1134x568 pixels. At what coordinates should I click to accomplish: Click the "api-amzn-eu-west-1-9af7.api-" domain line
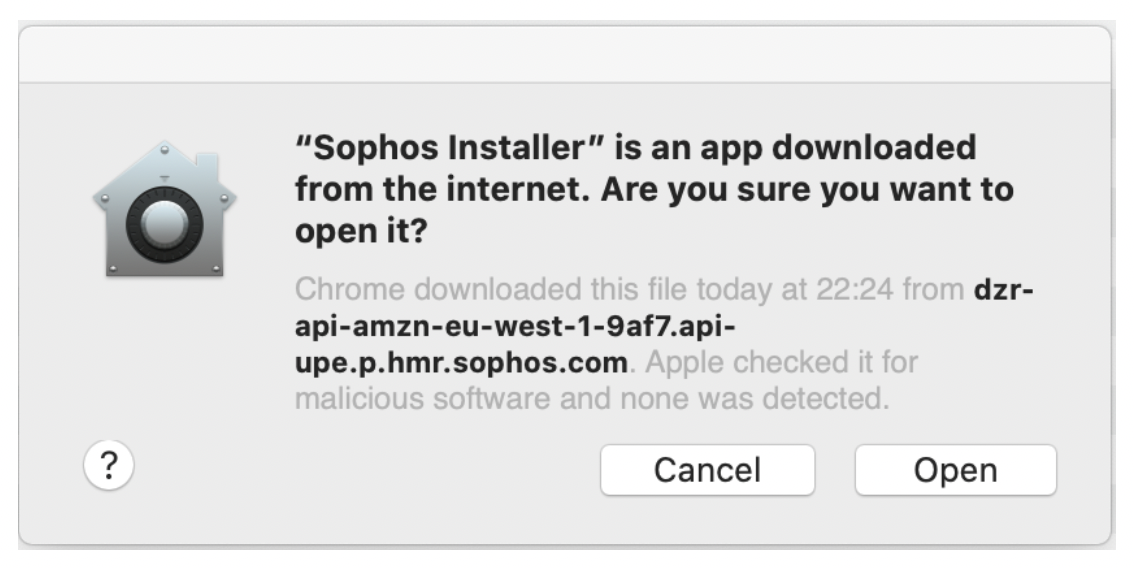click(515, 326)
